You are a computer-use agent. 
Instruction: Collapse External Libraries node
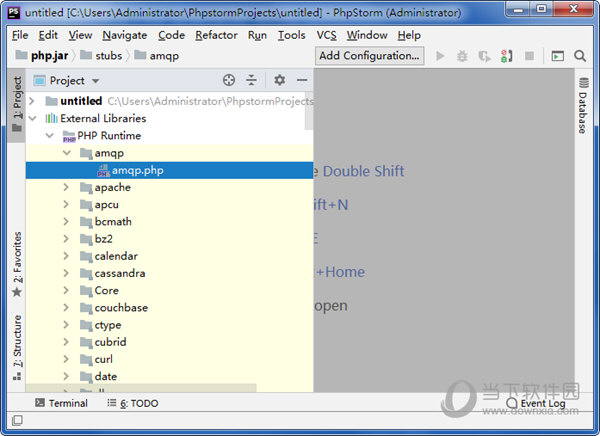click(x=32, y=118)
